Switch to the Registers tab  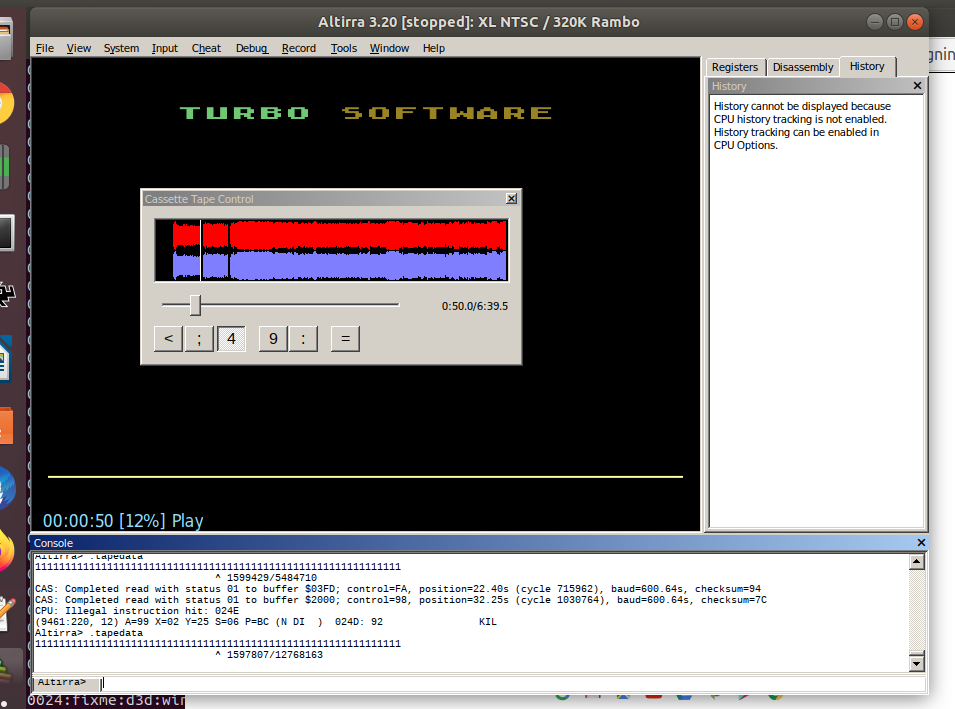point(735,67)
